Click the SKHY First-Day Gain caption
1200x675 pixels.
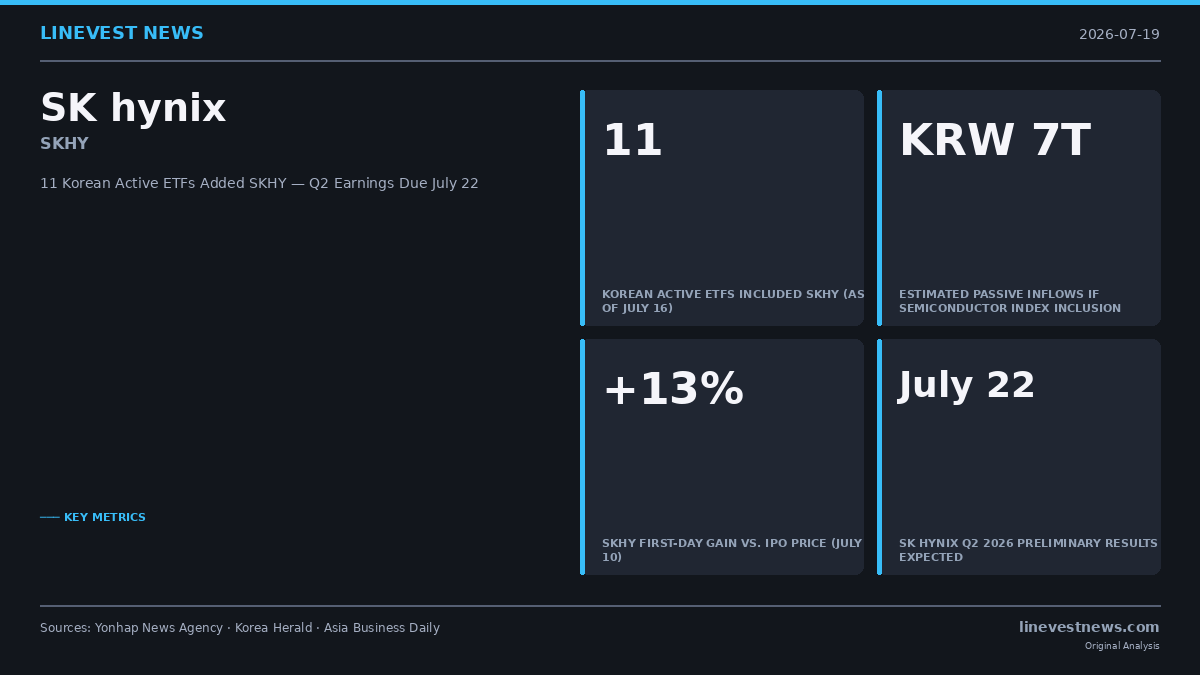(x=732, y=550)
